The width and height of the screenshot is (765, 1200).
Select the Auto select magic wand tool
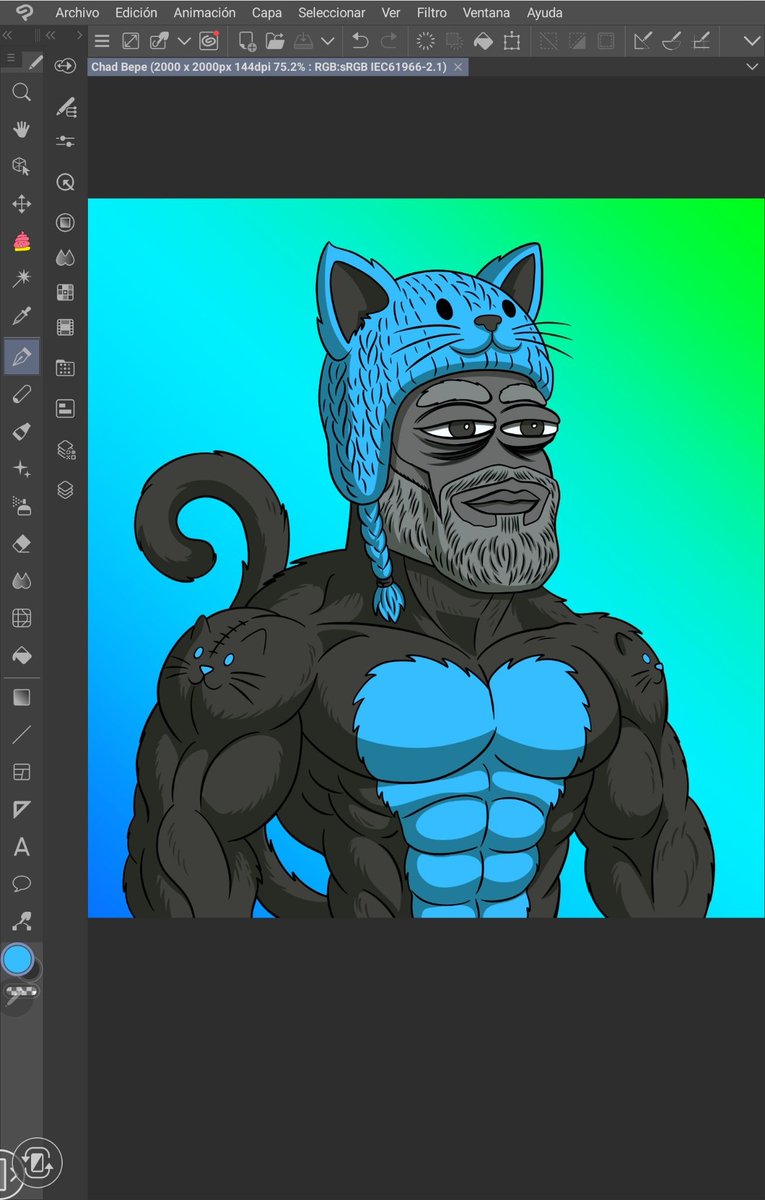pos(21,278)
